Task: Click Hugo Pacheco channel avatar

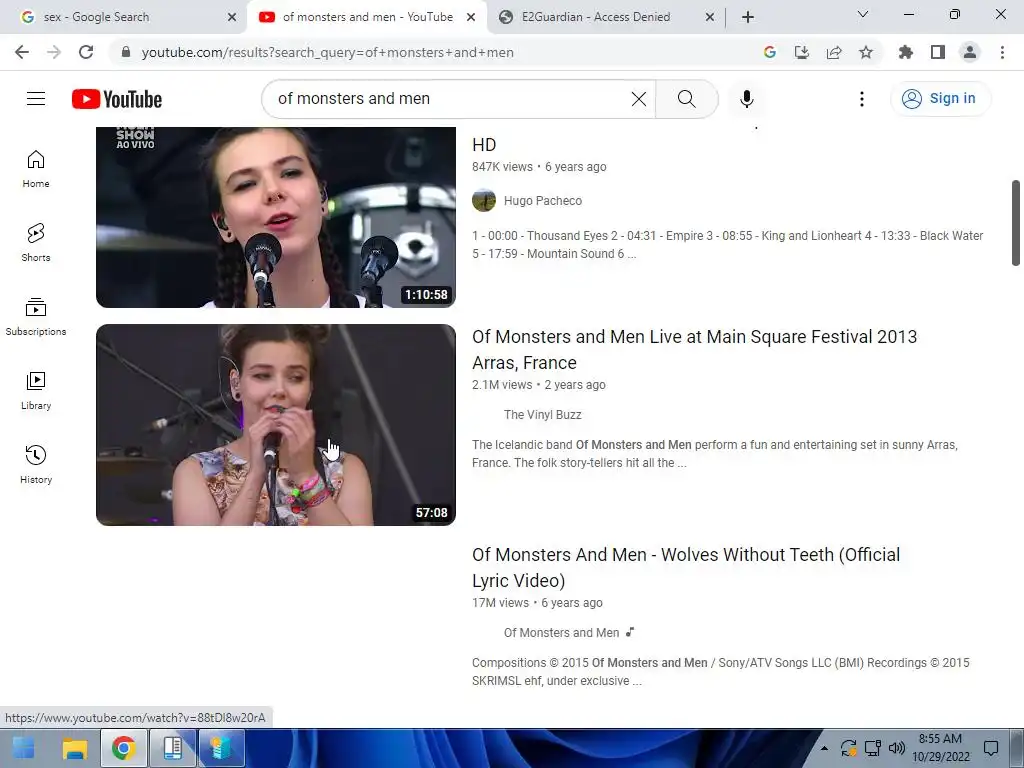Action: pos(484,200)
